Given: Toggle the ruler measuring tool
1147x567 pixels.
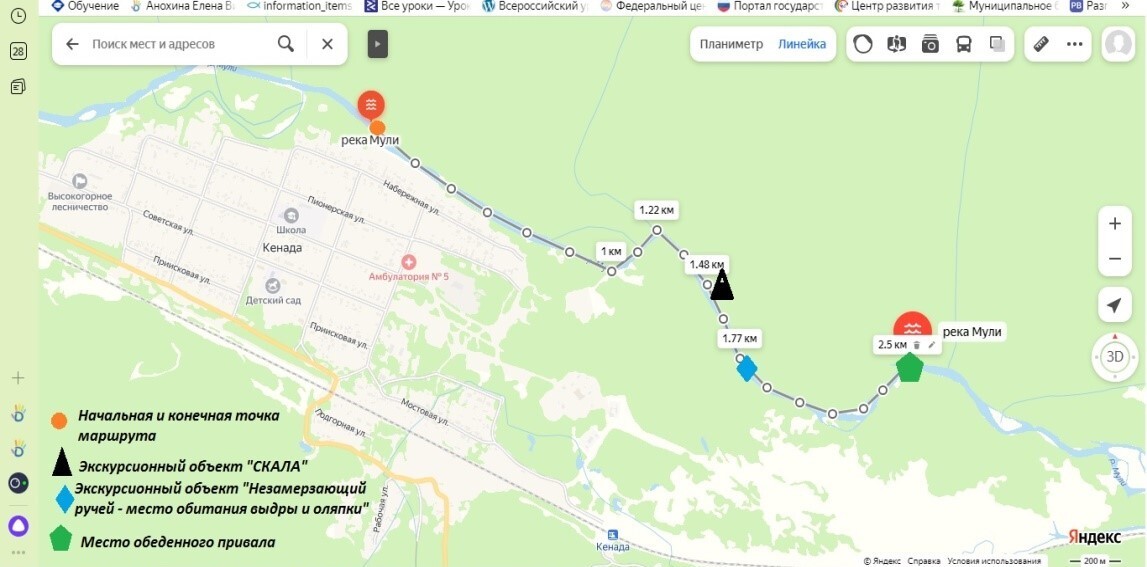Looking at the screenshot, I should [x=1041, y=44].
